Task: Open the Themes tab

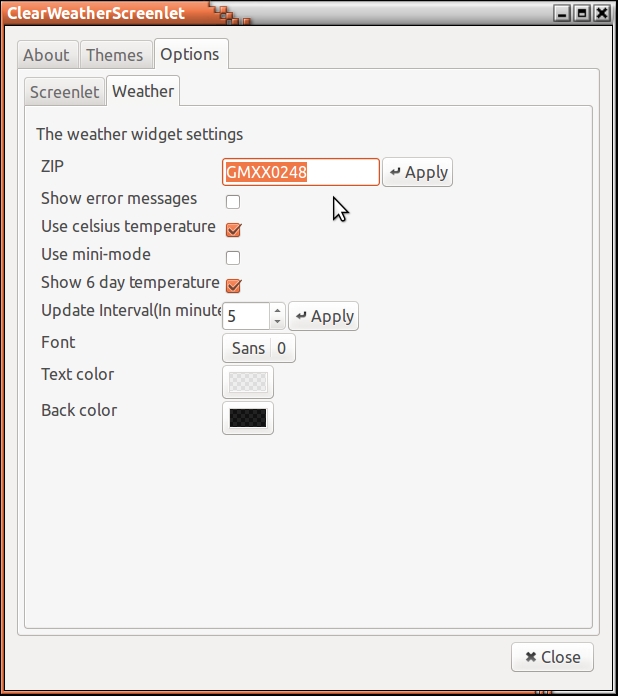Action: [x=114, y=55]
